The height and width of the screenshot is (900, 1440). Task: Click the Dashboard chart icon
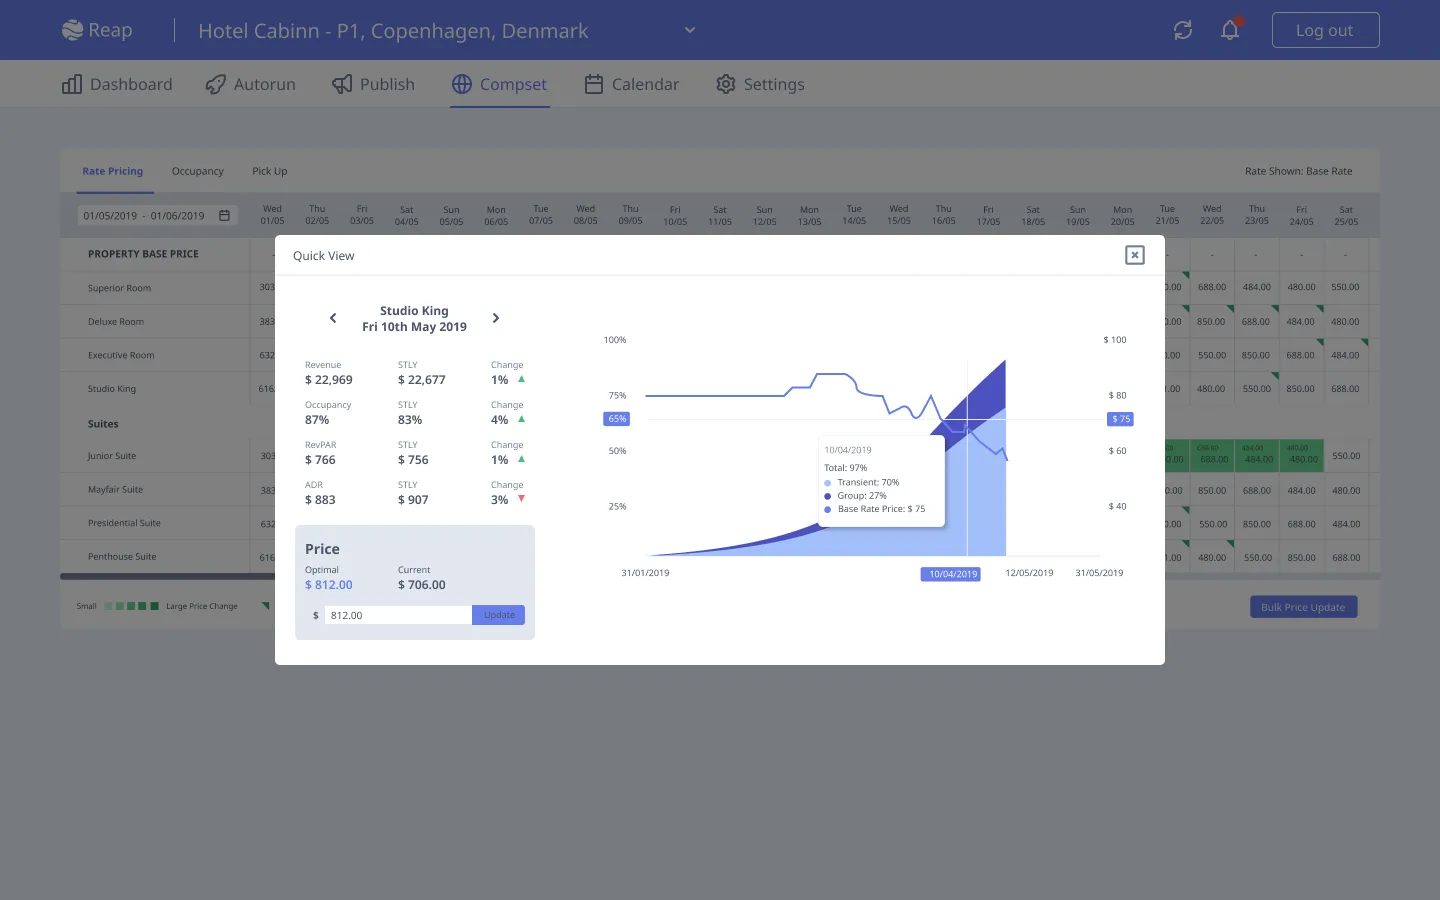[72, 85]
